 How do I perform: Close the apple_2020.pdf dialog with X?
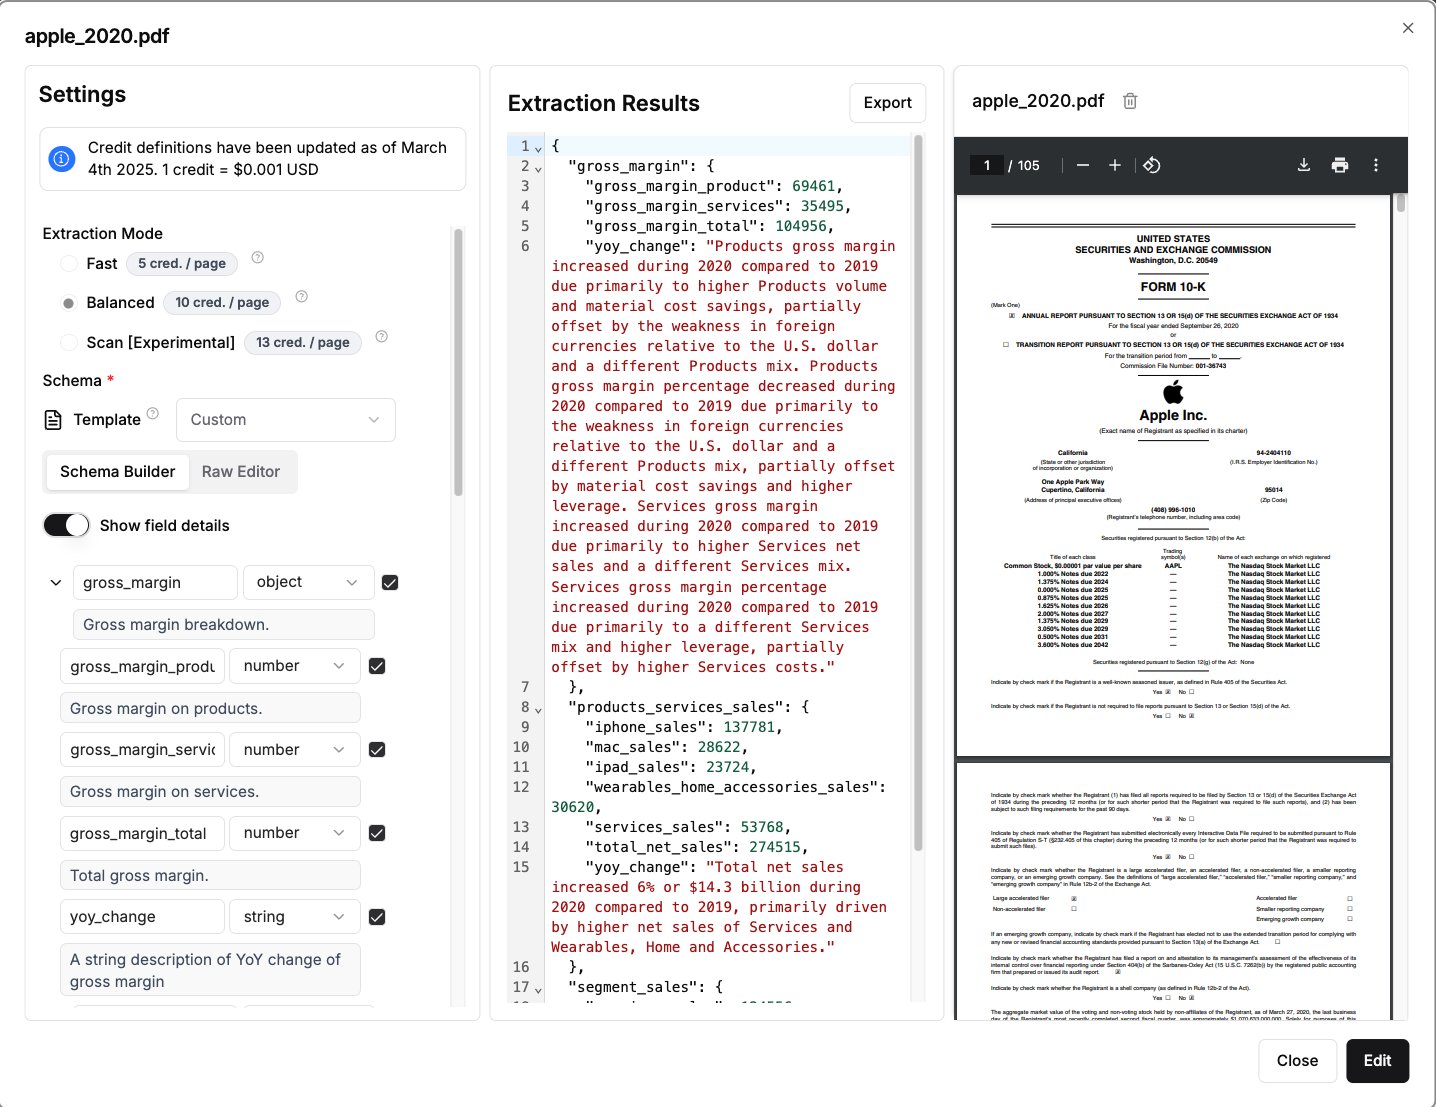click(1408, 28)
